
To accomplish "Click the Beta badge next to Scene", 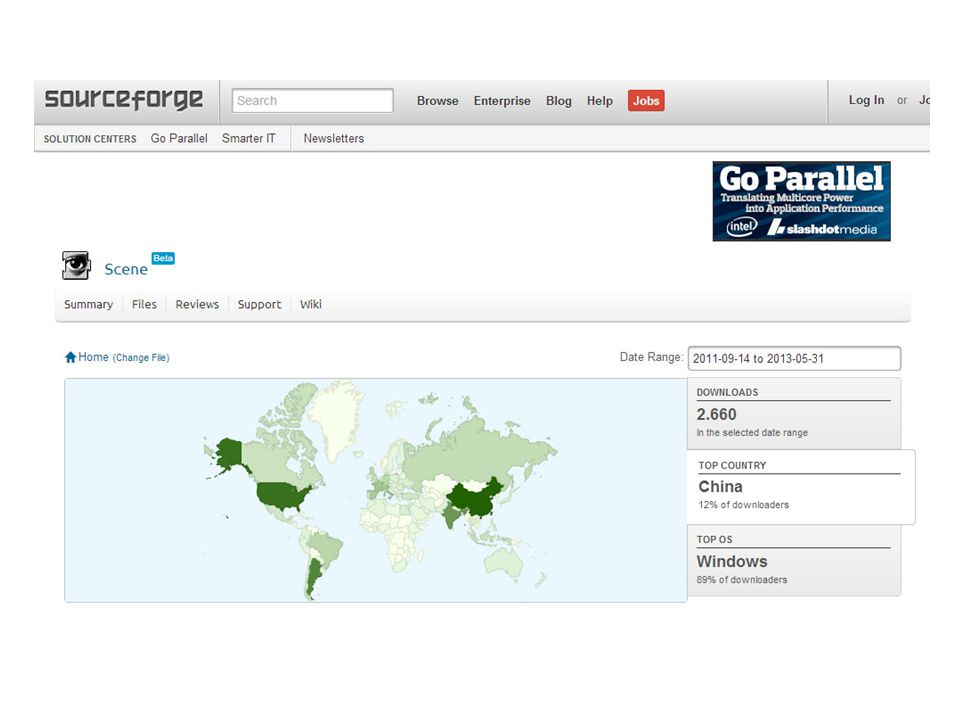I will coord(163,258).
